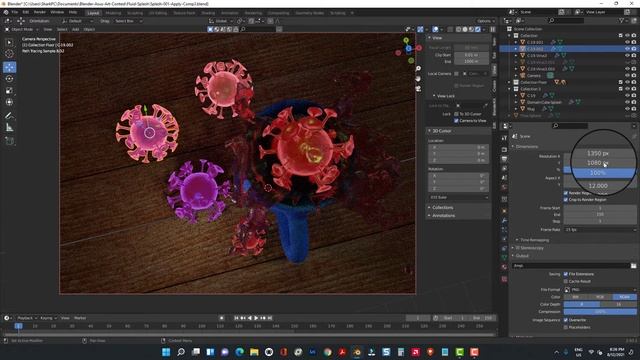640x360 pixels.
Task: Open the Output properties tab
Action: click(x=504, y=159)
